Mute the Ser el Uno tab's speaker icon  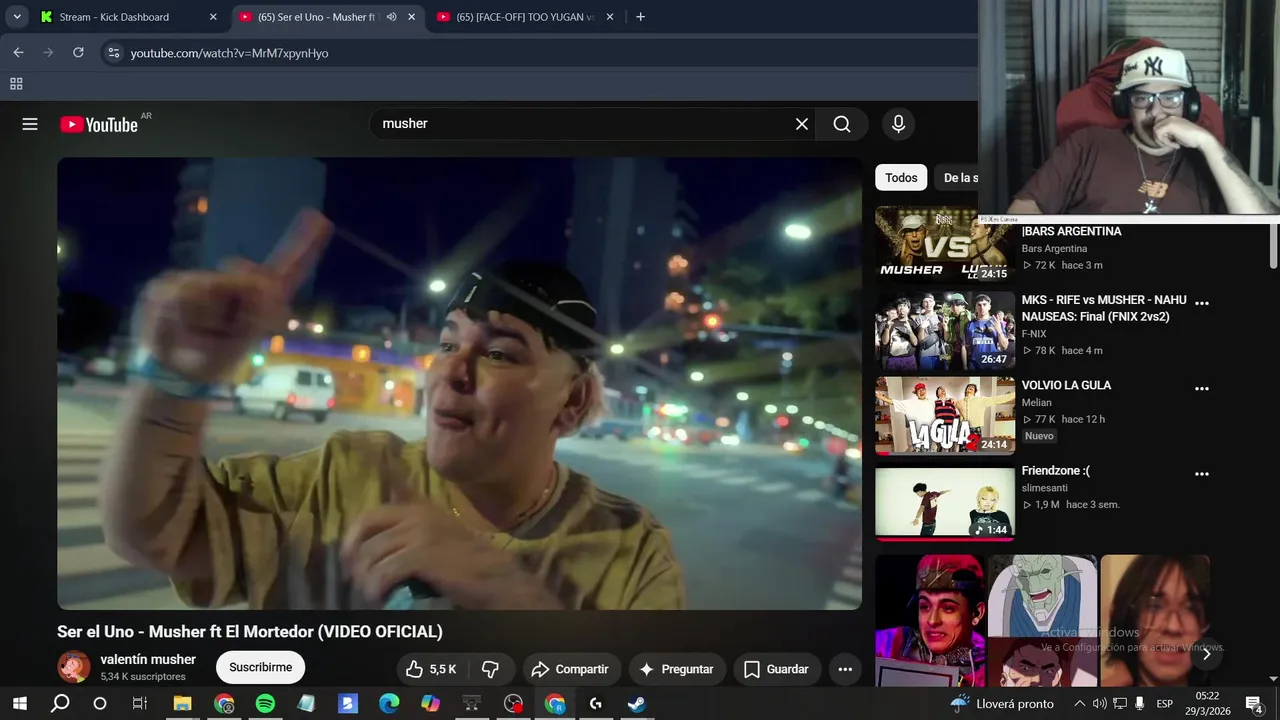coord(391,17)
